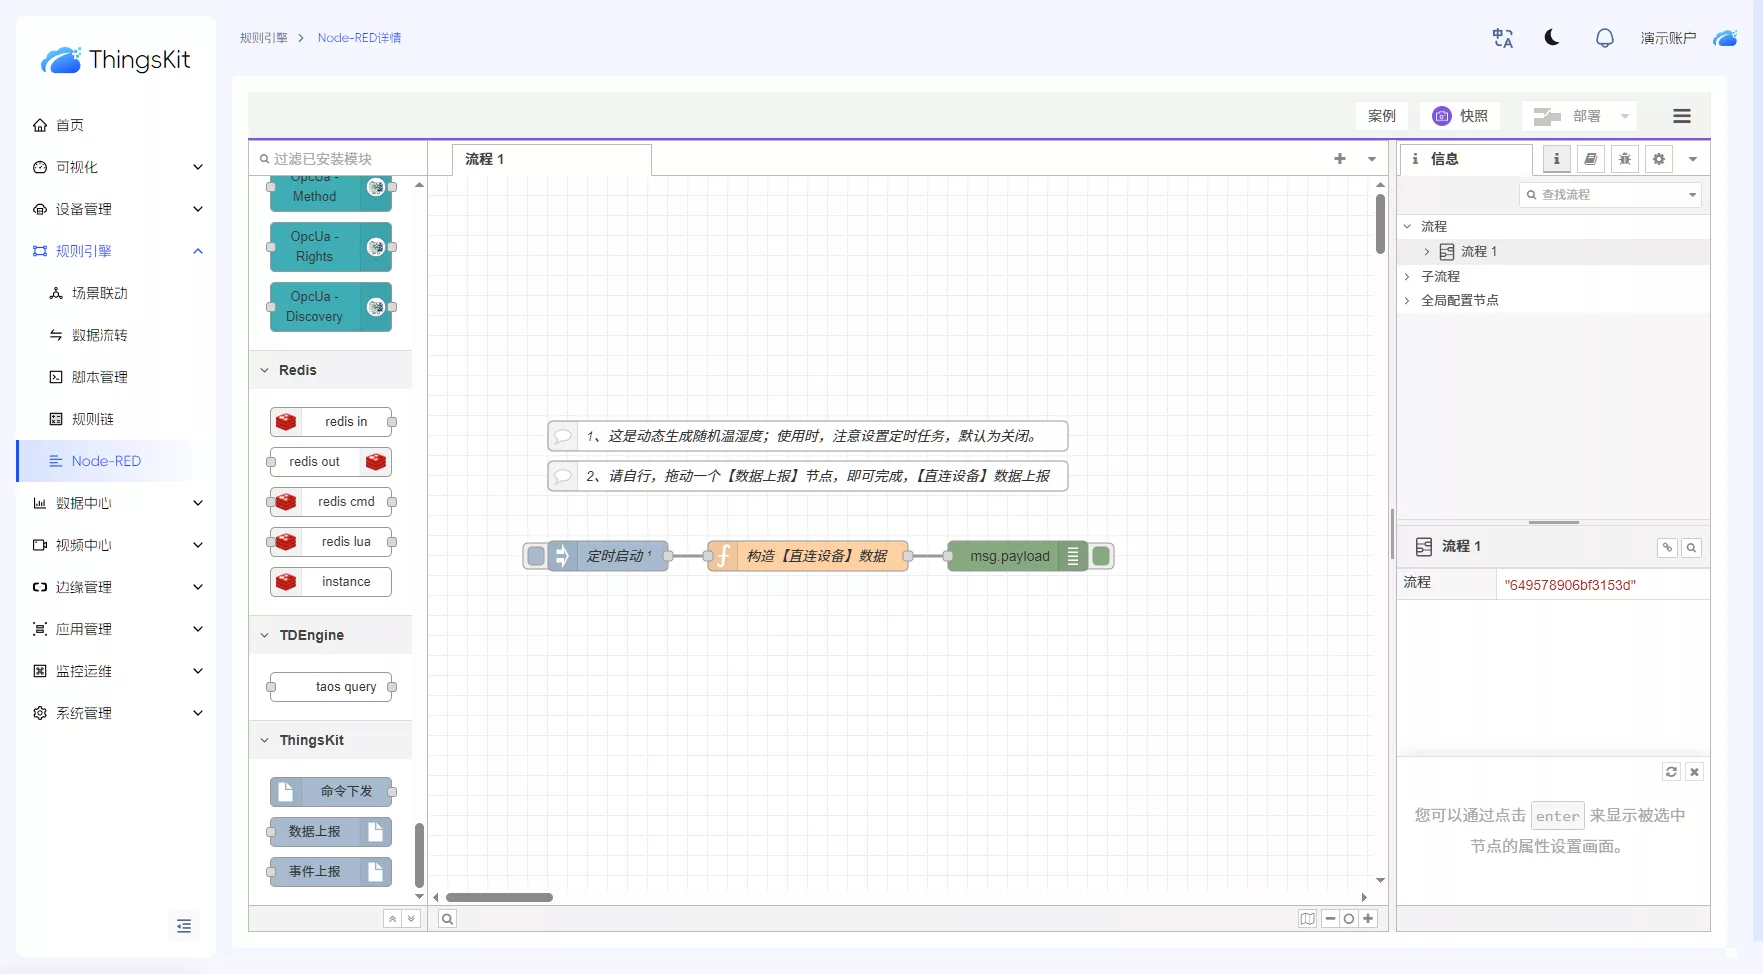Toggle the navigator map icon
The width and height of the screenshot is (1763, 974).
1307,919
